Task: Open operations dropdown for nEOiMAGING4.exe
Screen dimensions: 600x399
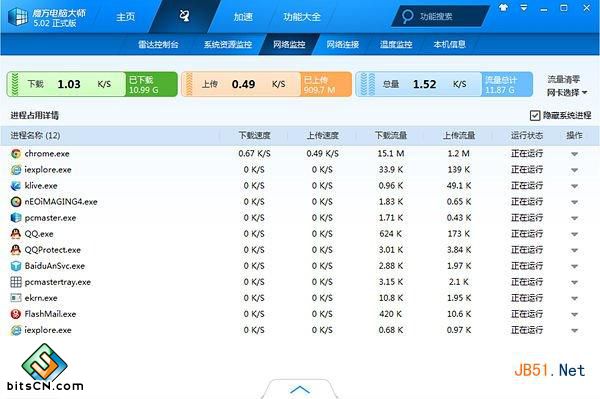Action: coord(574,202)
